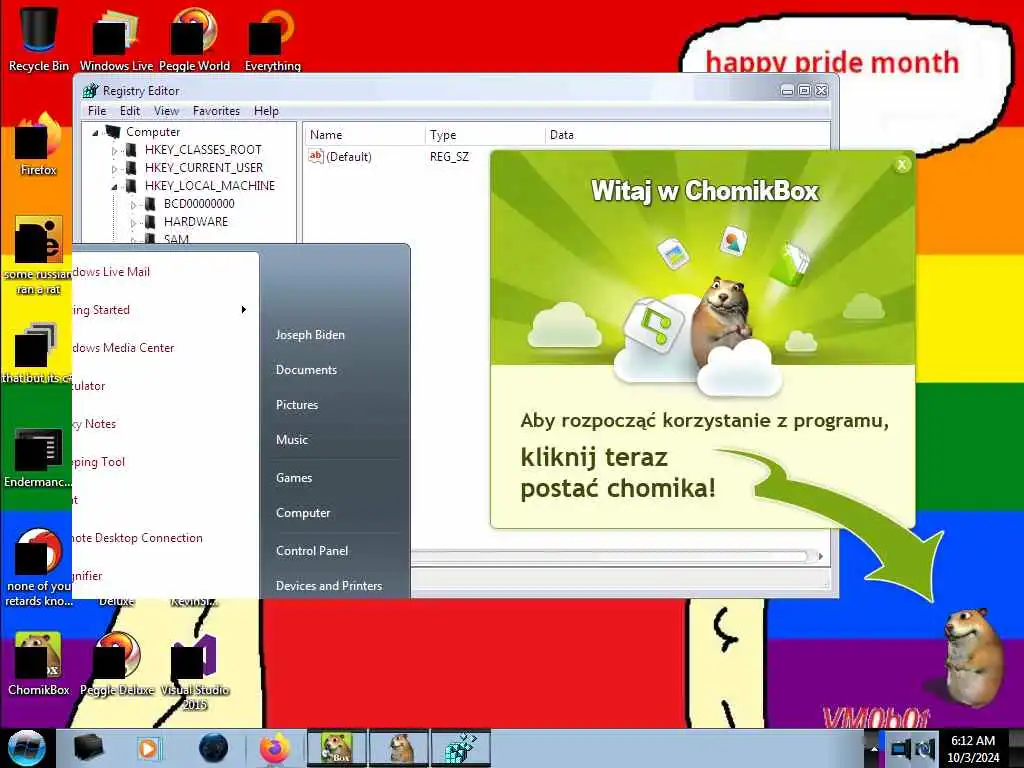Open Computer from the Start menu
Viewport: 1024px width, 768px height.
coord(302,513)
